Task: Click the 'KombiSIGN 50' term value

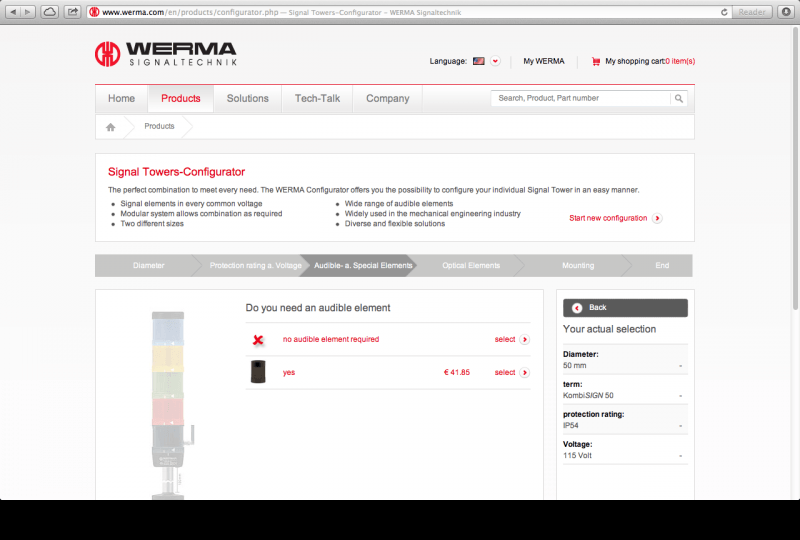Action: coord(588,396)
